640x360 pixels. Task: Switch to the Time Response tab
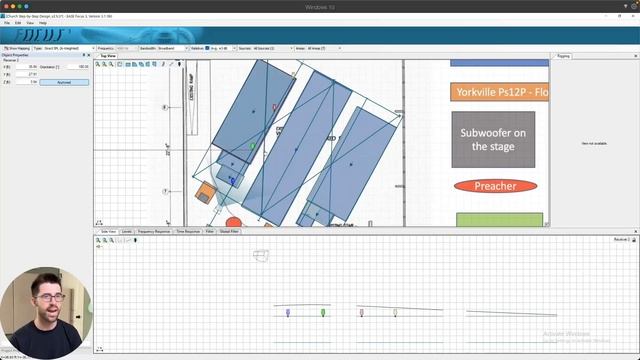click(188, 231)
